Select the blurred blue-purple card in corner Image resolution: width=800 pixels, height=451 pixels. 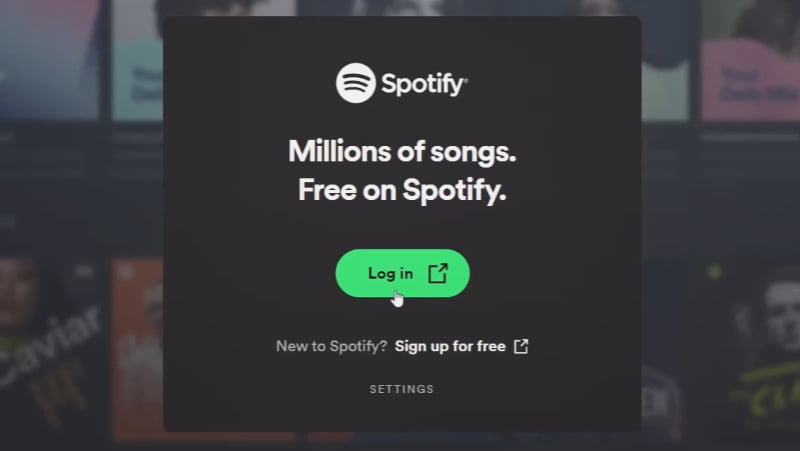[49, 59]
